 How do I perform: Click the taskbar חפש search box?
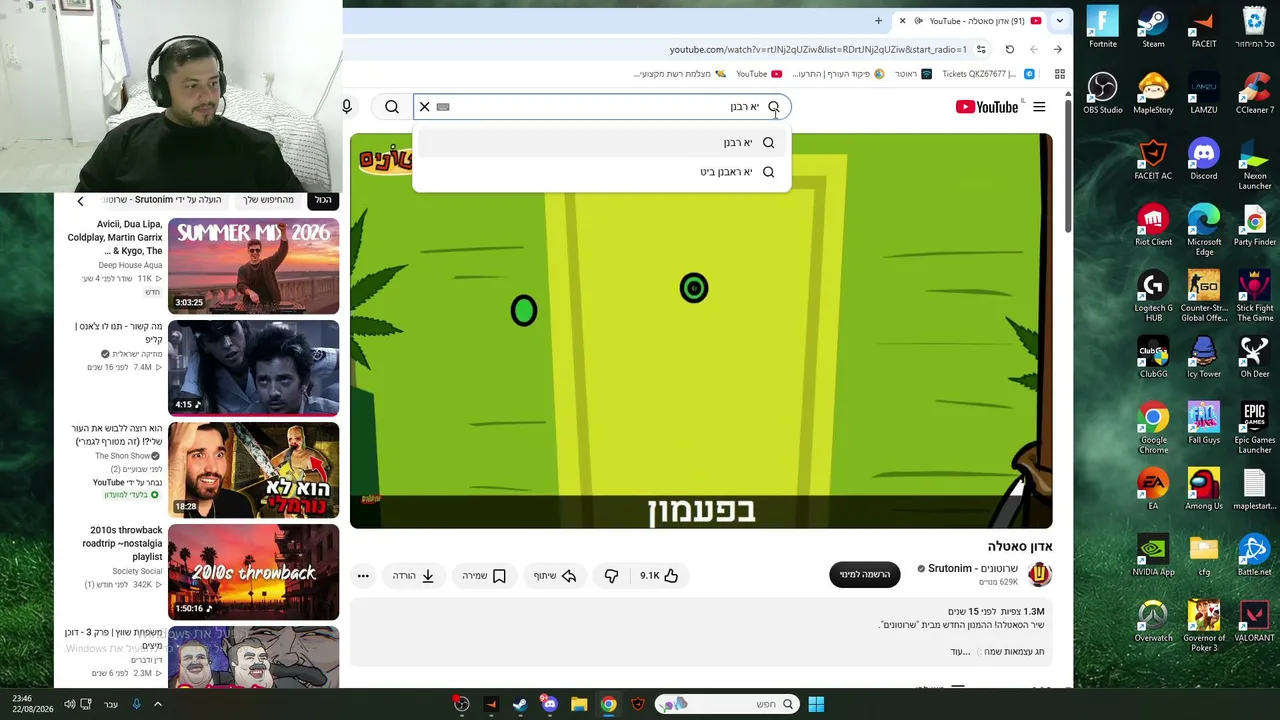click(727, 704)
